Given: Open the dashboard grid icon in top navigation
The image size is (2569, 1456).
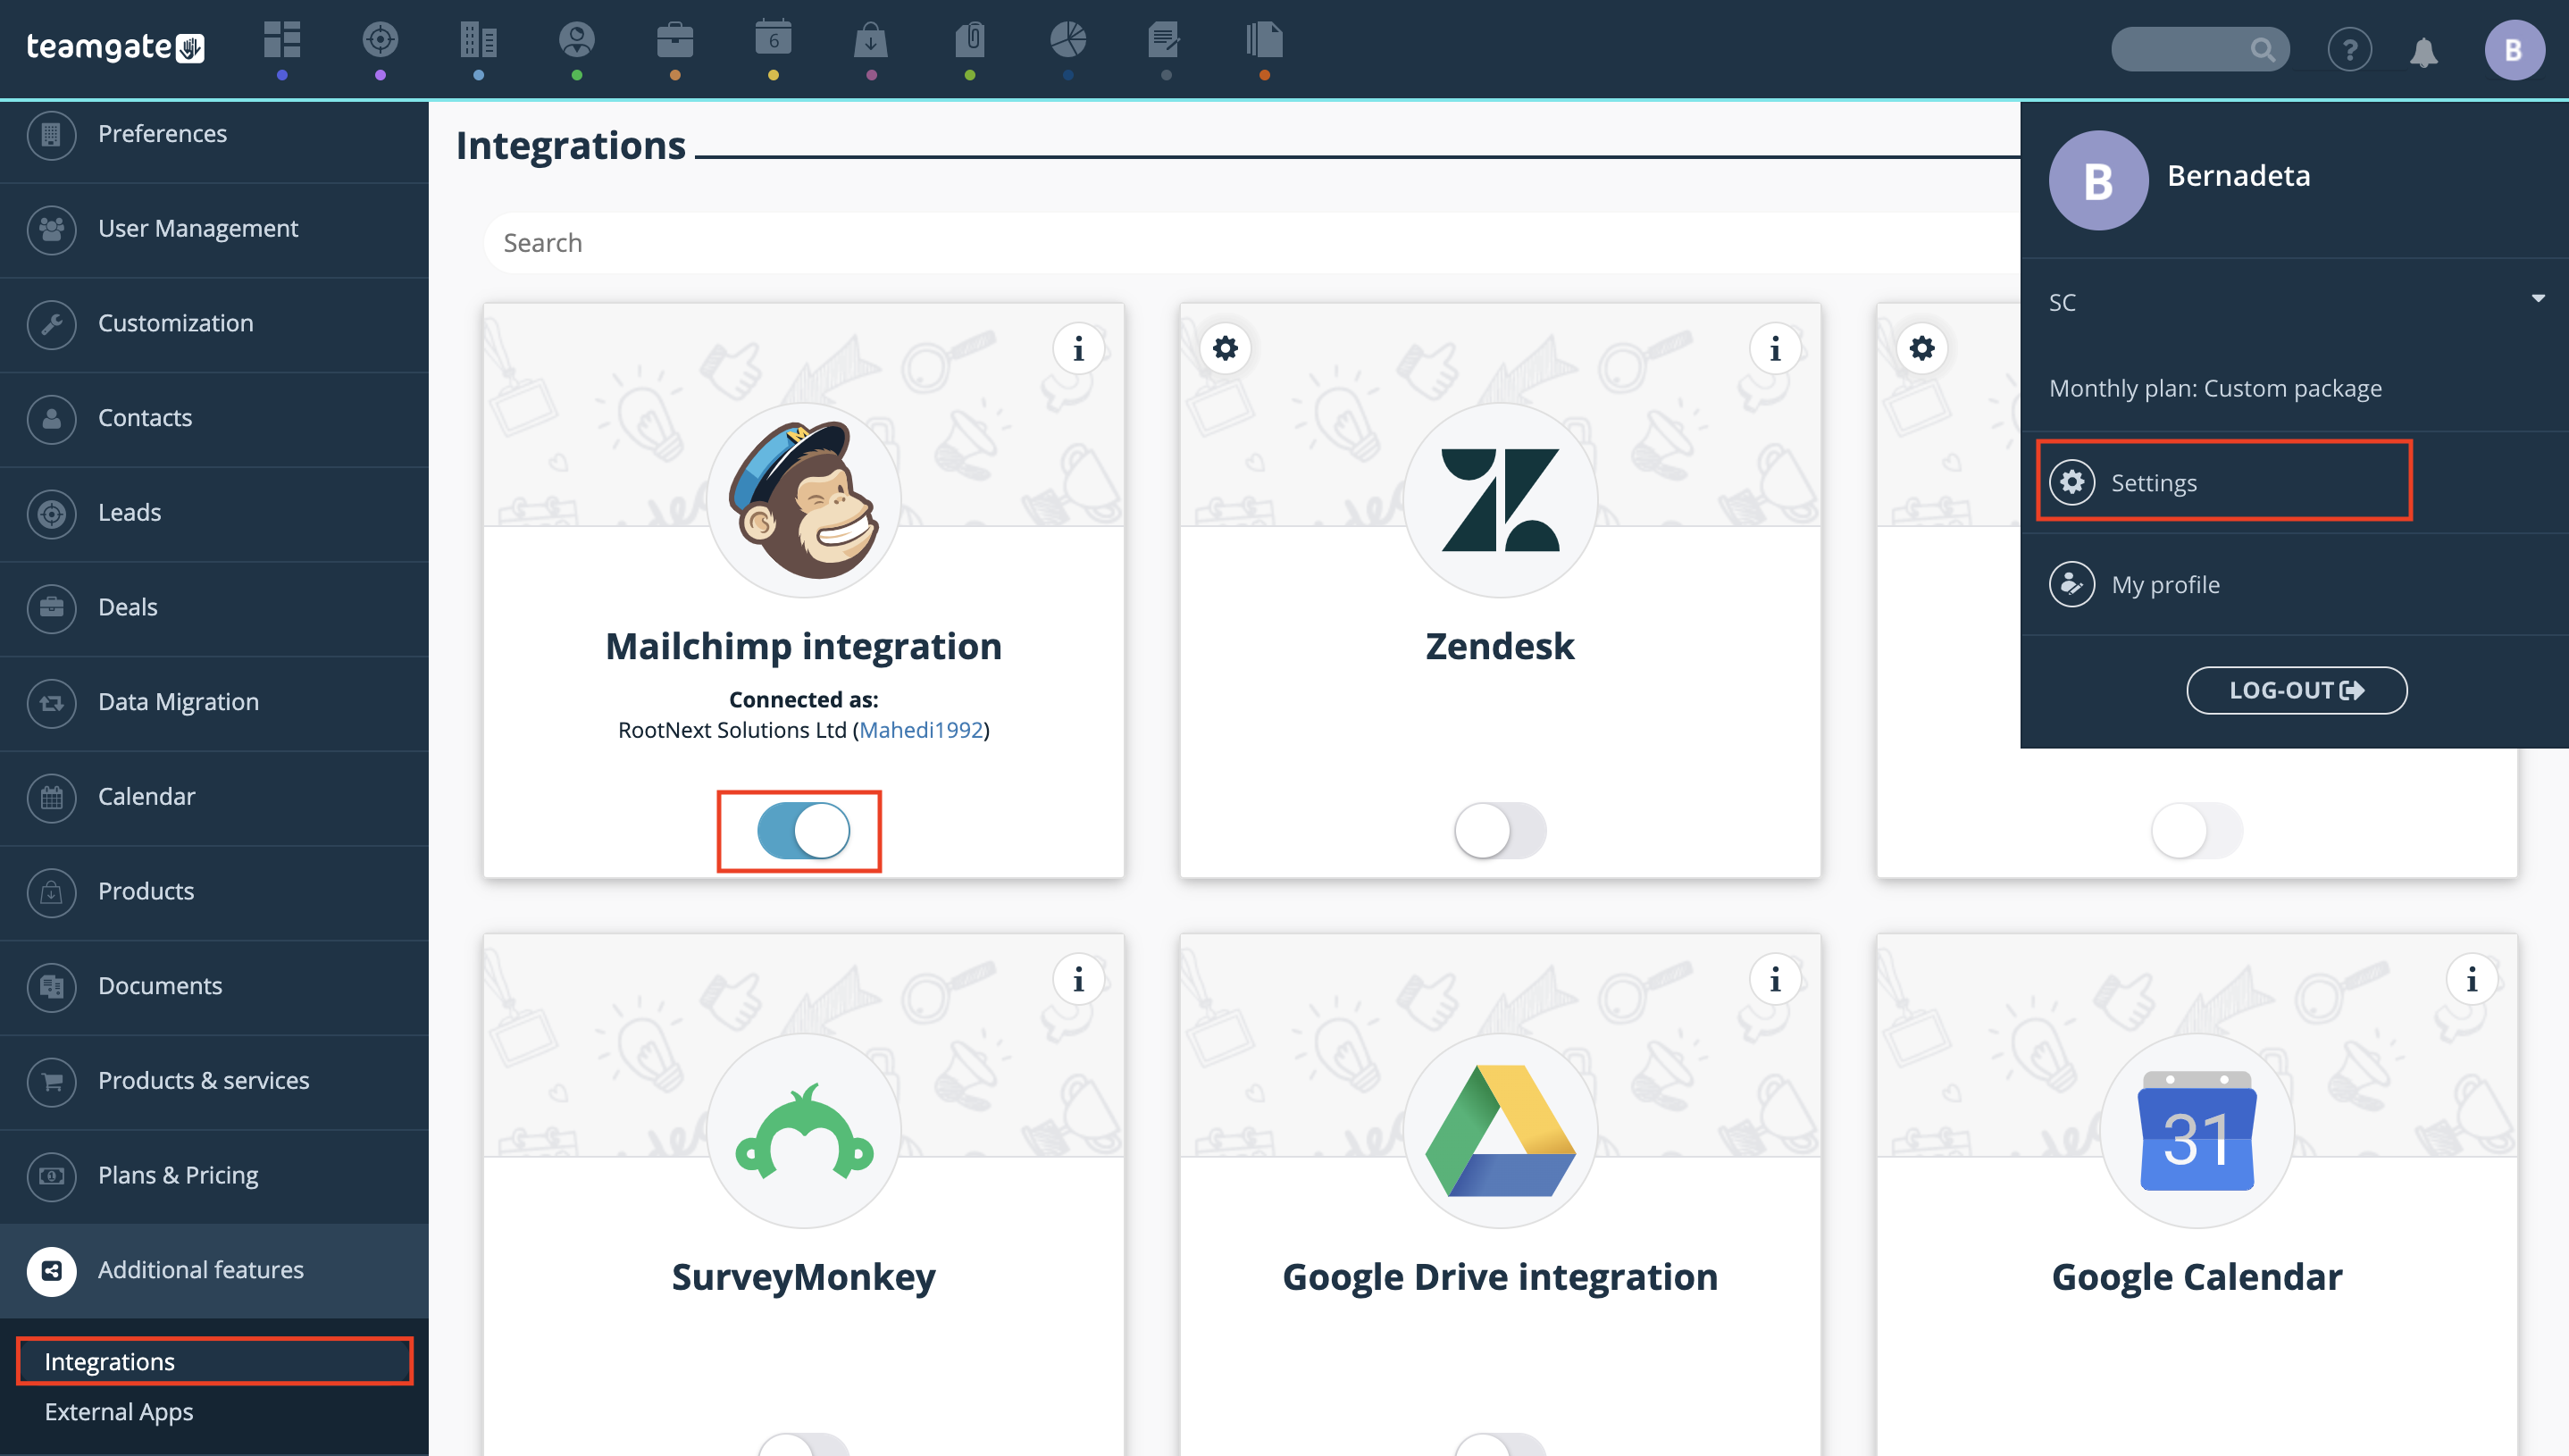Looking at the screenshot, I should (282, 40).
